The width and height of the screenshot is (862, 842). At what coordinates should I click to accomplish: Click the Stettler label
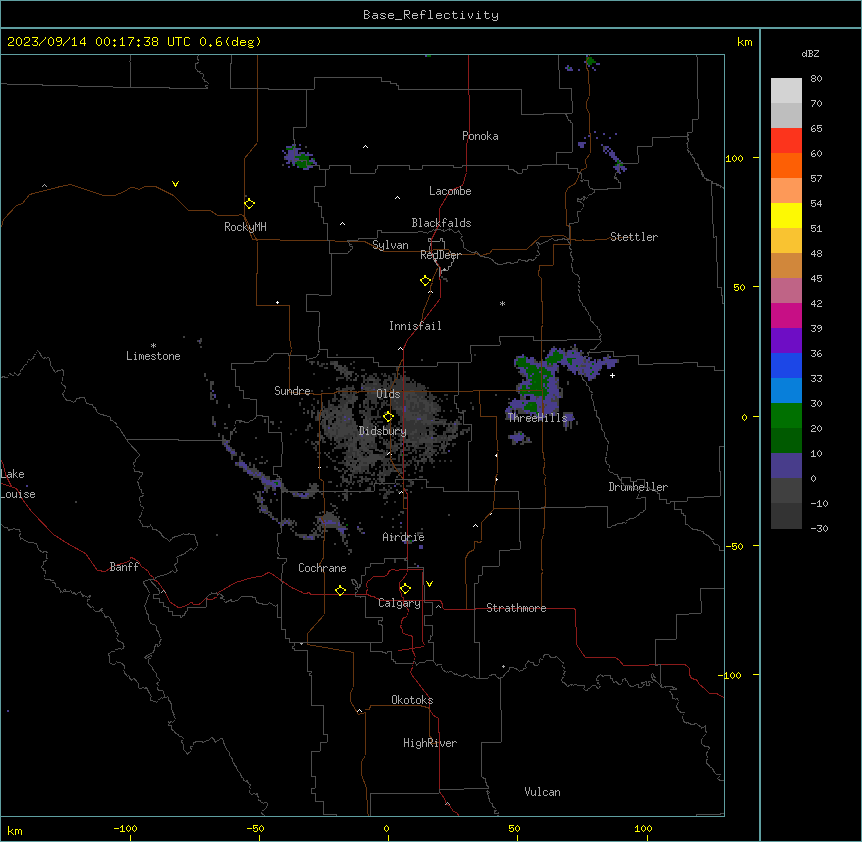[634, 237]
